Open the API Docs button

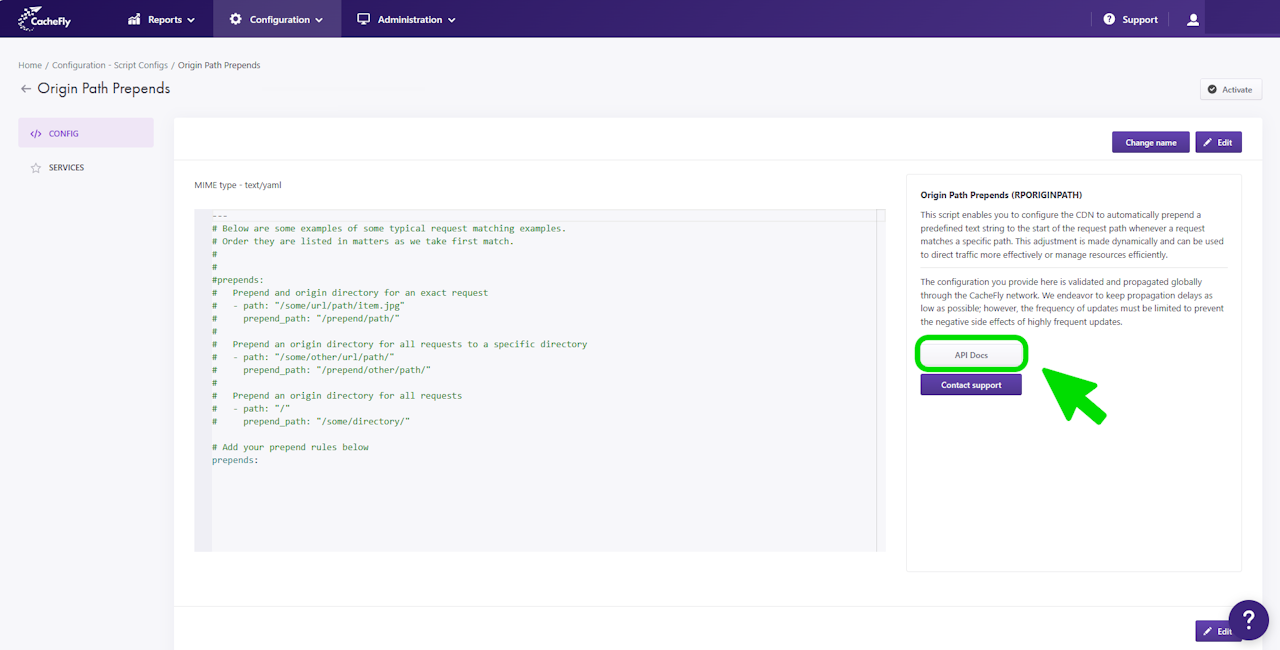point(971,355)
